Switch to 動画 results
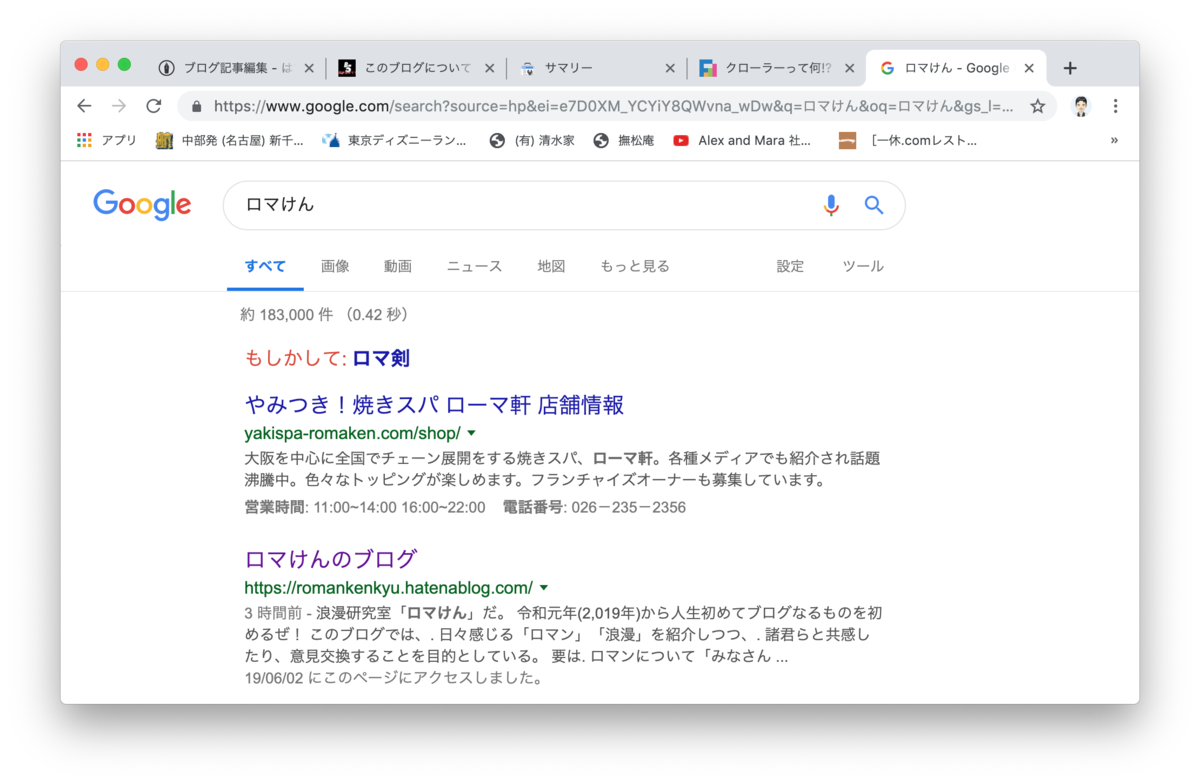The image size is (1200, 784). [398, 266]
